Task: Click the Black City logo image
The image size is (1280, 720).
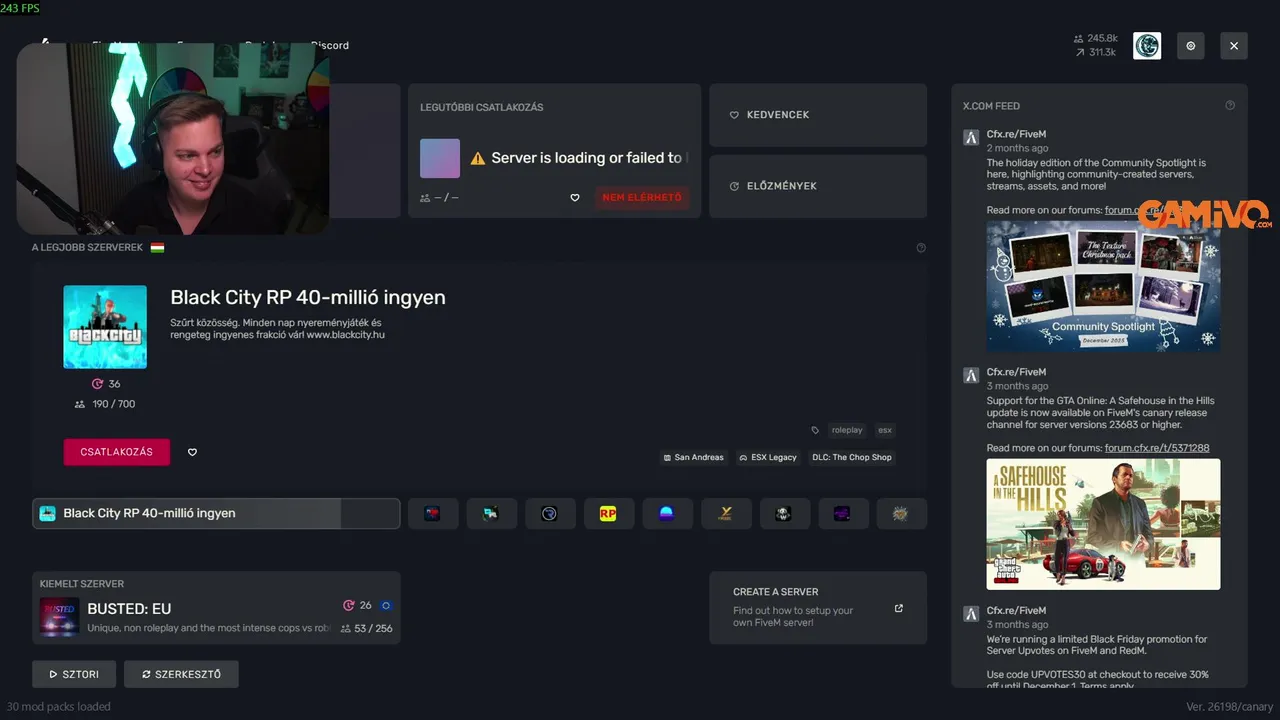Action: pos(105,327)
